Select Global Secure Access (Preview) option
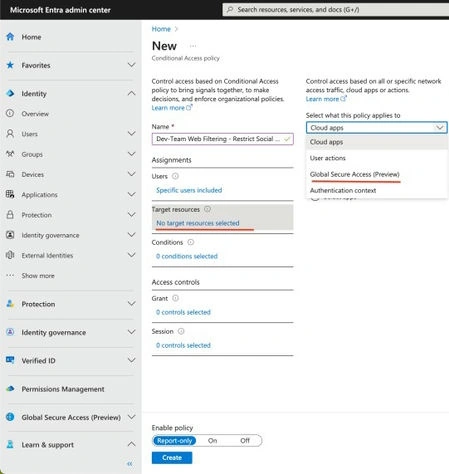The height and width of the screenshot is (474, 449). pos(354,174)
